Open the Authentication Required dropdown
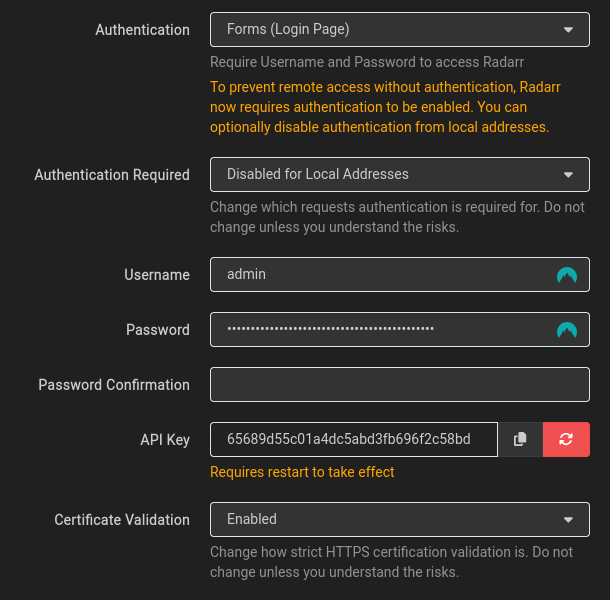The height and width of the screenshot is (600, 610). [400, 174]
